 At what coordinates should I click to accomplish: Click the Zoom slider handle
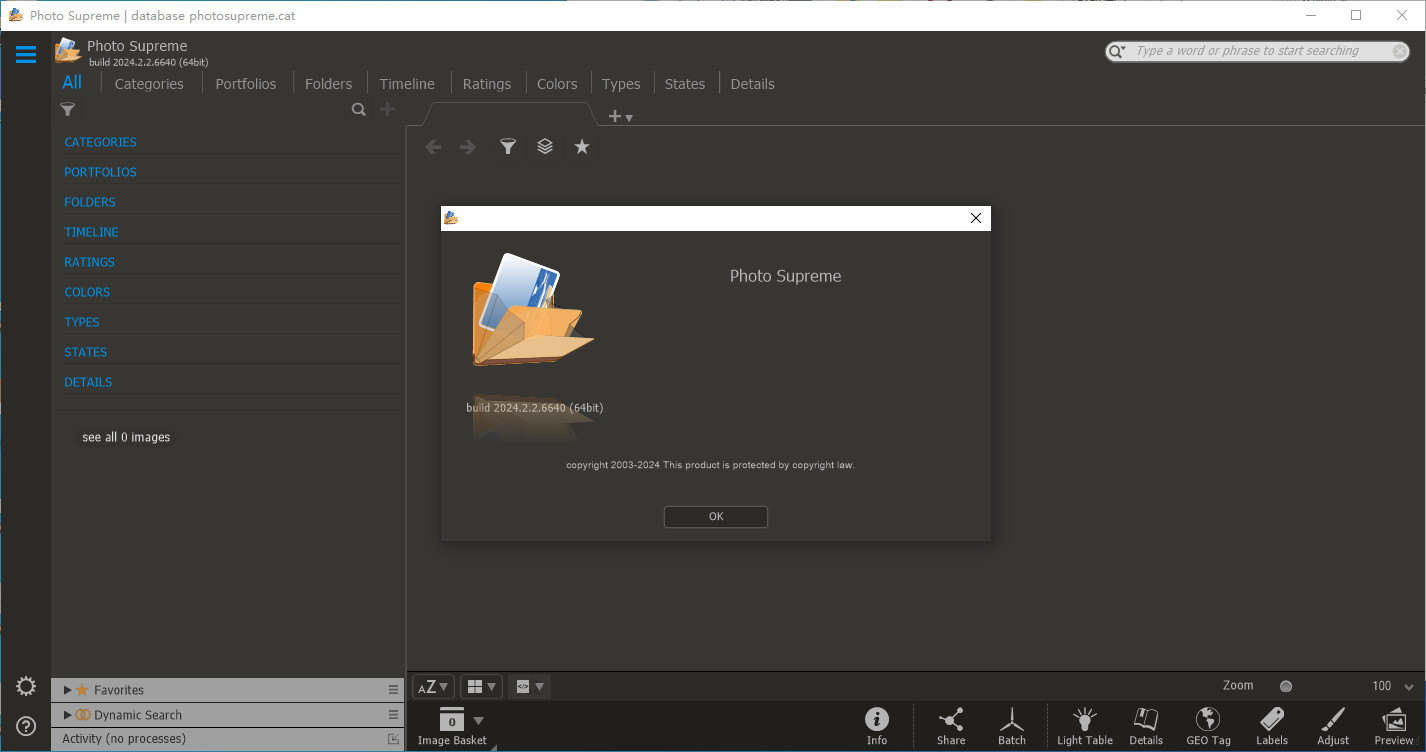[x=1286, y=686]
